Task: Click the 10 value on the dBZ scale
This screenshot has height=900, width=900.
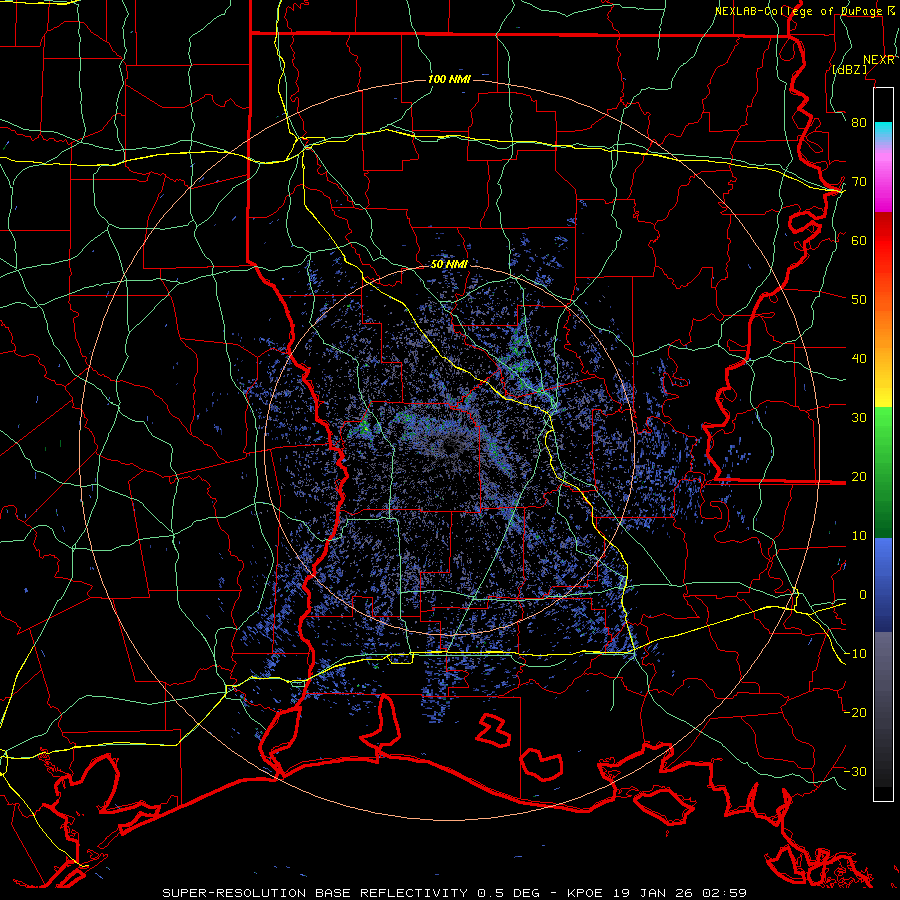Action: pyautogui.click(x=859, y=536)
